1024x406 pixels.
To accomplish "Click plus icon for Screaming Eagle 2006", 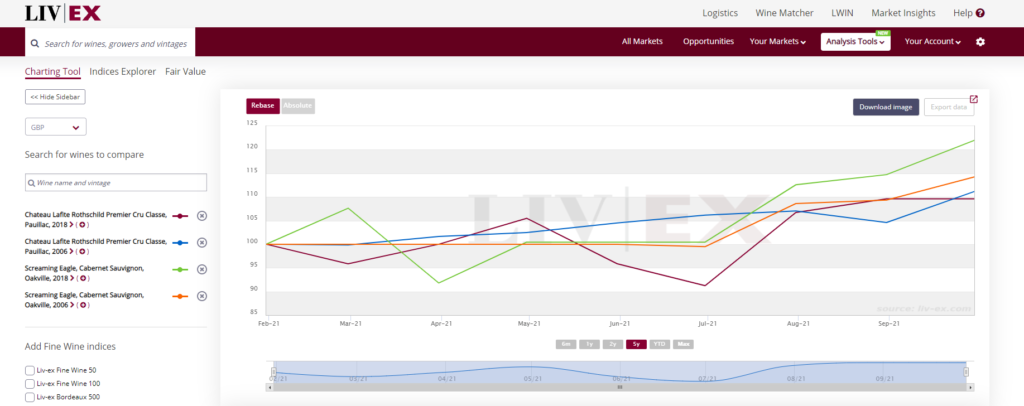I will pos(82,305).
